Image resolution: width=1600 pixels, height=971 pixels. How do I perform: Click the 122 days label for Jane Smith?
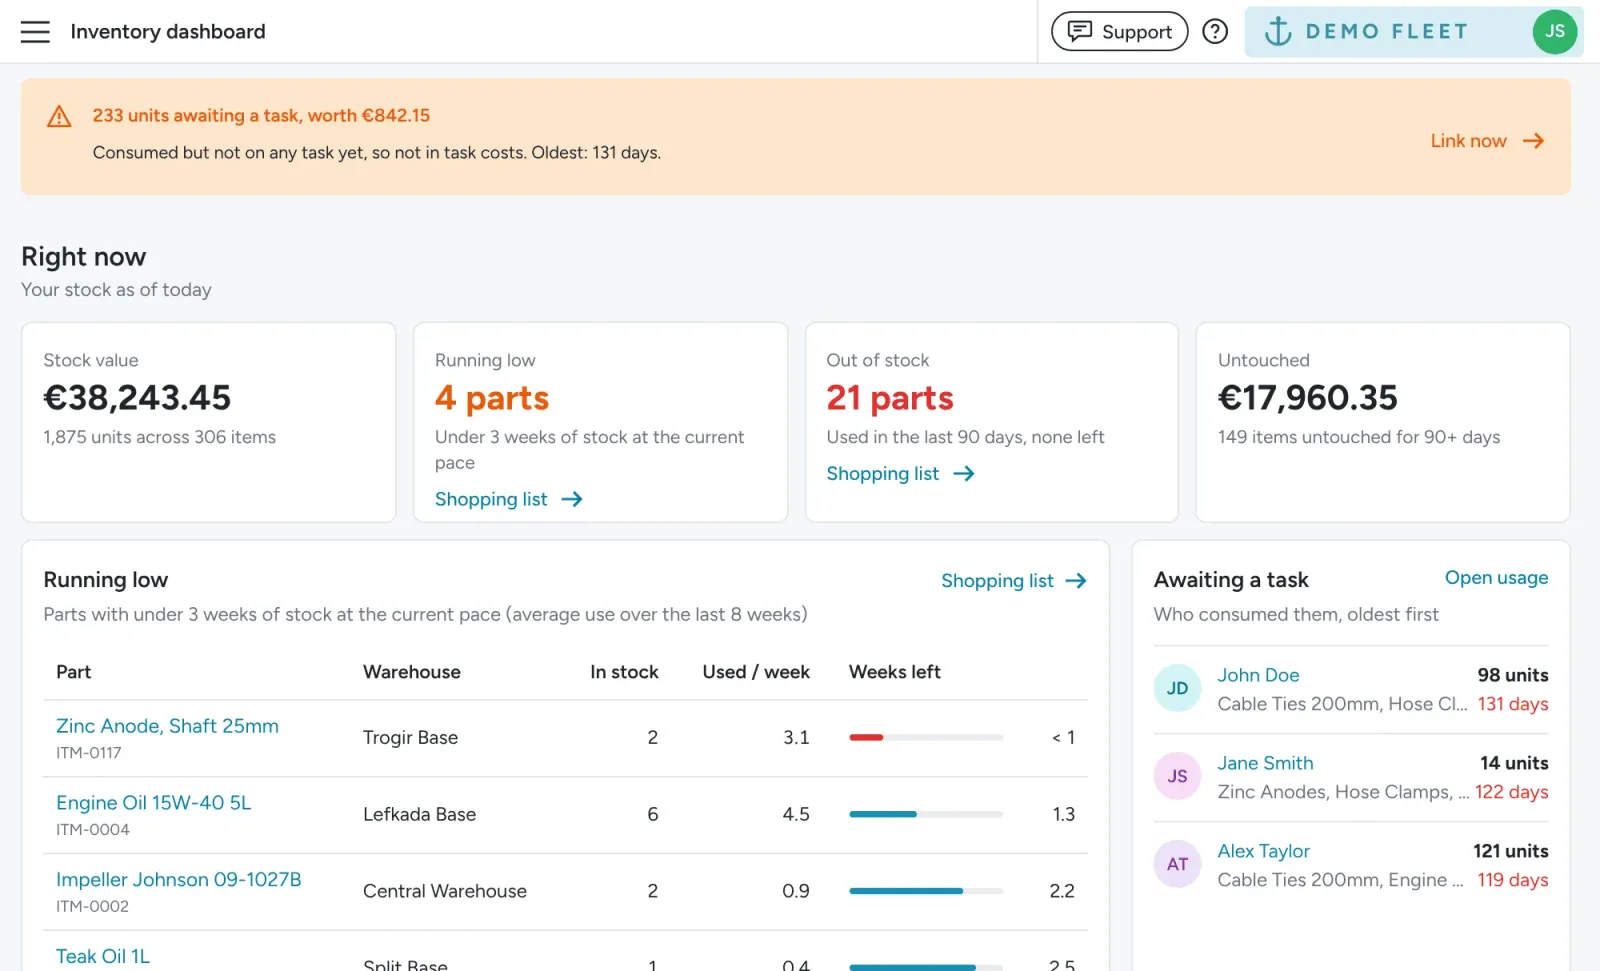1512,792
